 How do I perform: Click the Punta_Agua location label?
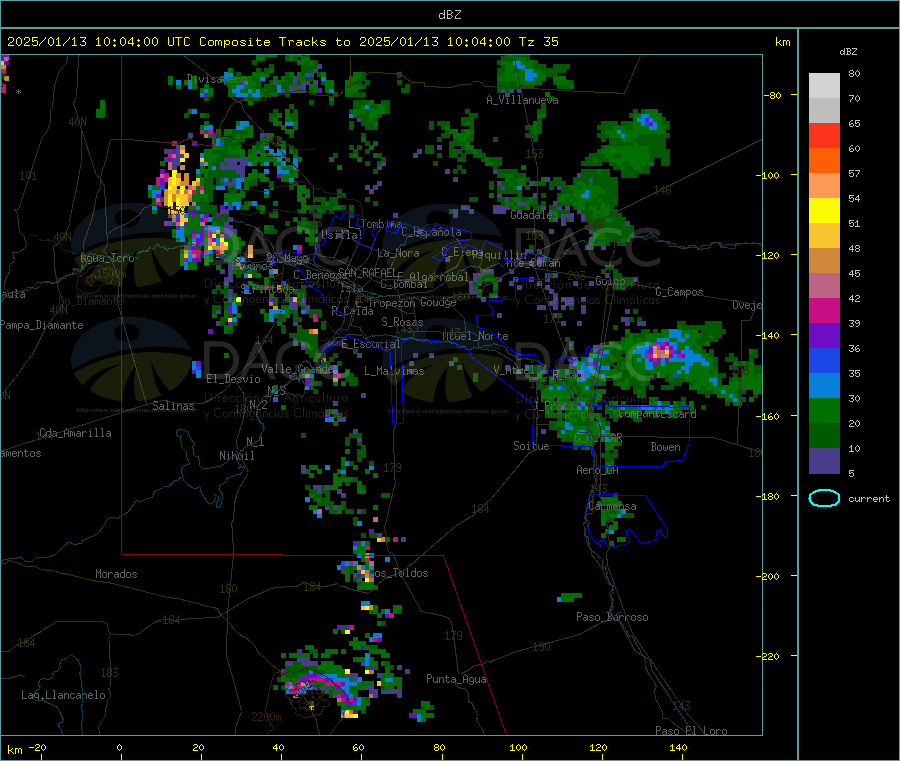tap(456, 679)
